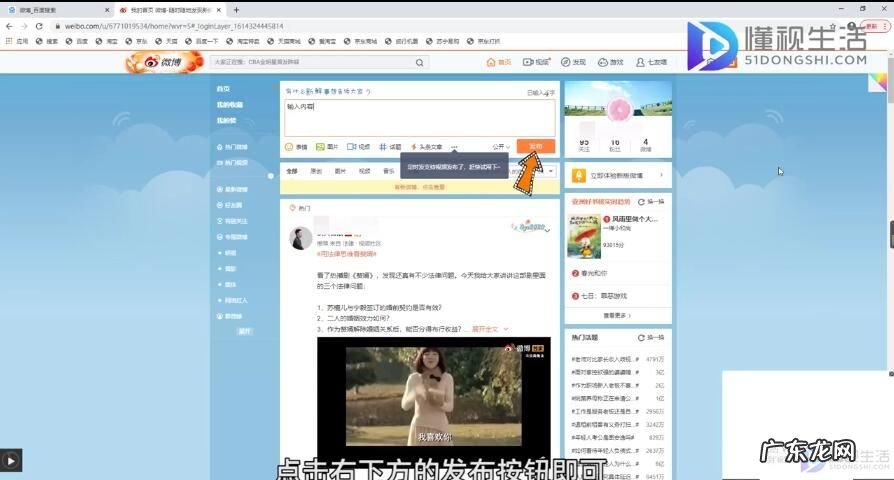Click the browser address bar URL

pyautogui.click(x=174, y=26)
